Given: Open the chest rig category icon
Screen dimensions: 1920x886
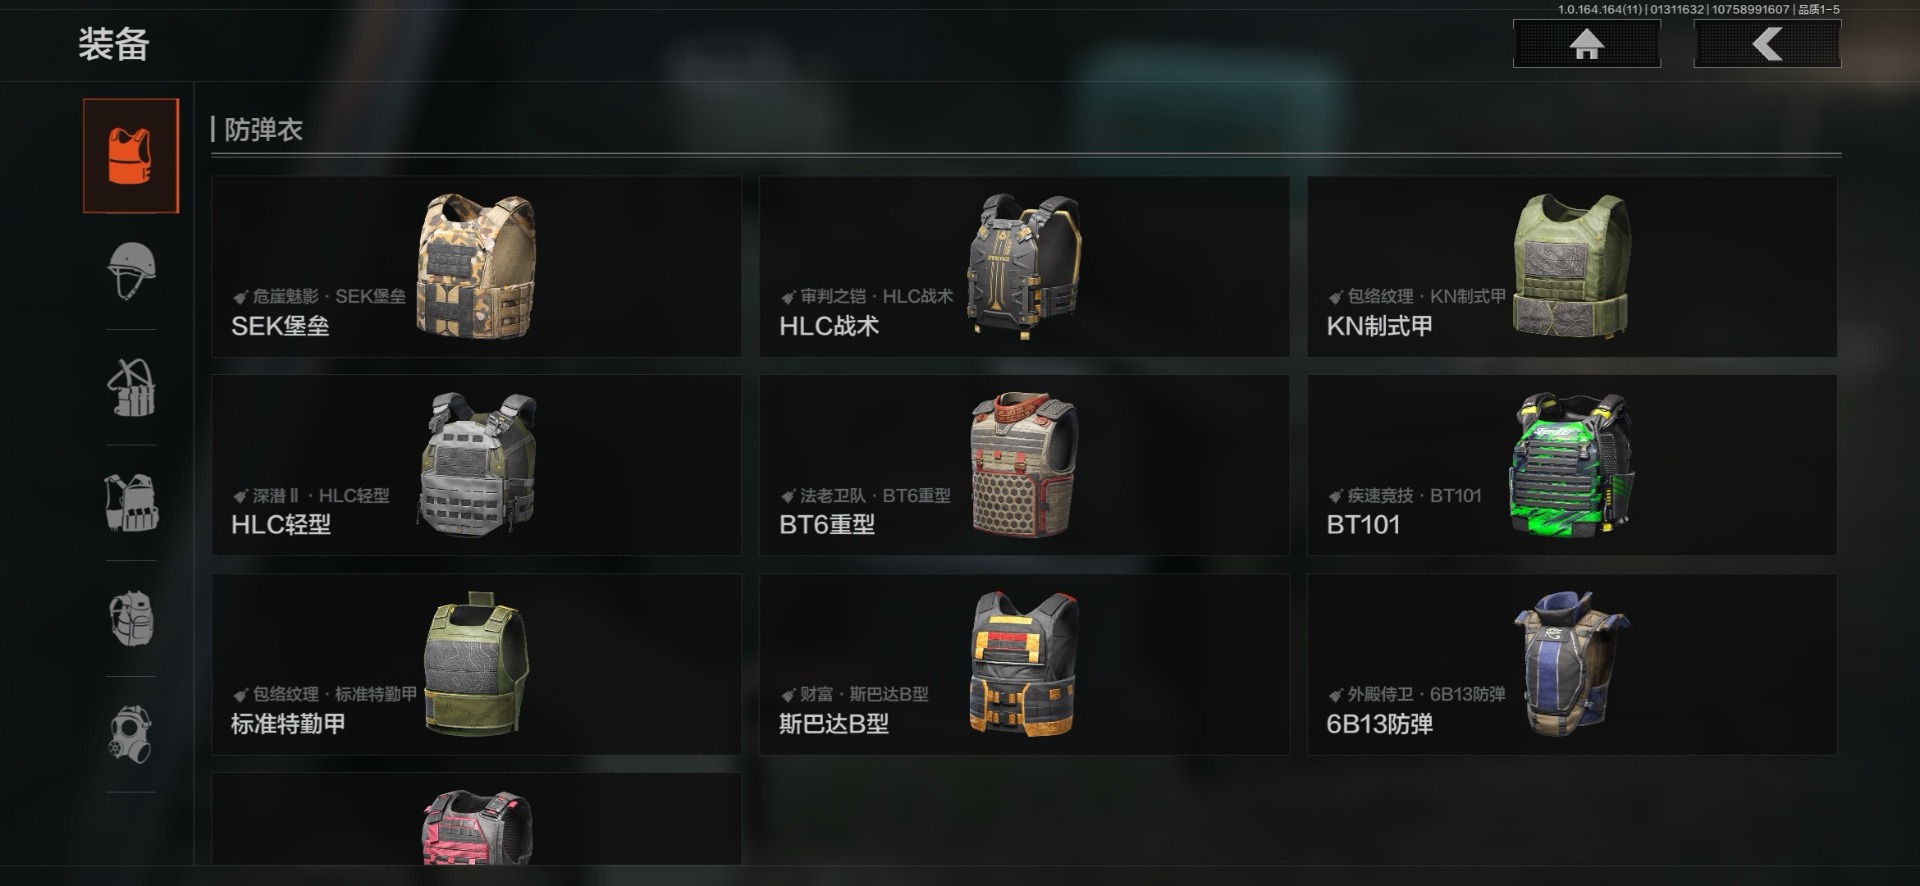Looking at the screenshot, I should point(131,387).
